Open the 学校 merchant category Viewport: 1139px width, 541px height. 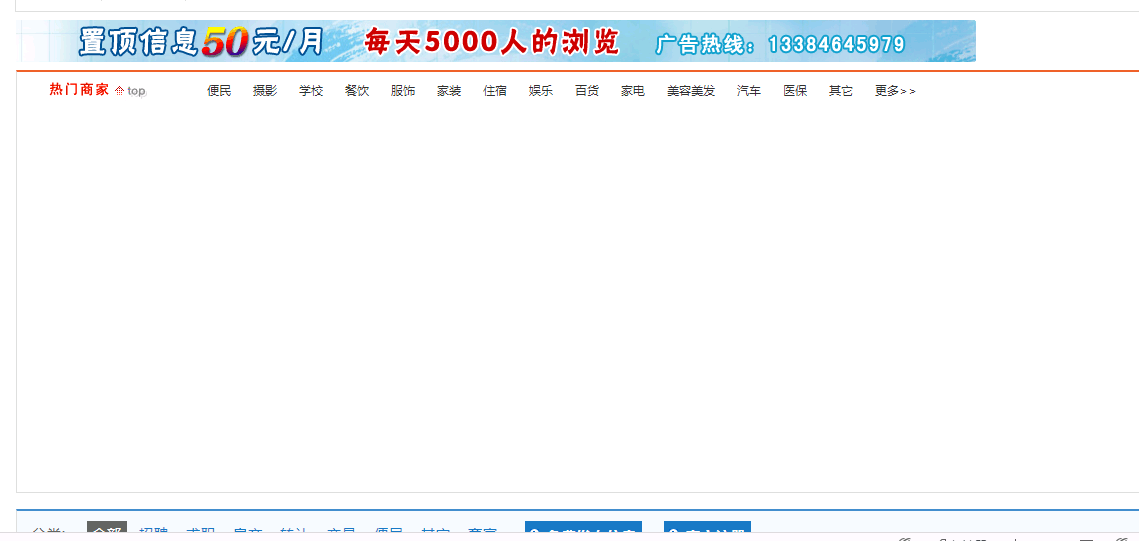point(311,91)
